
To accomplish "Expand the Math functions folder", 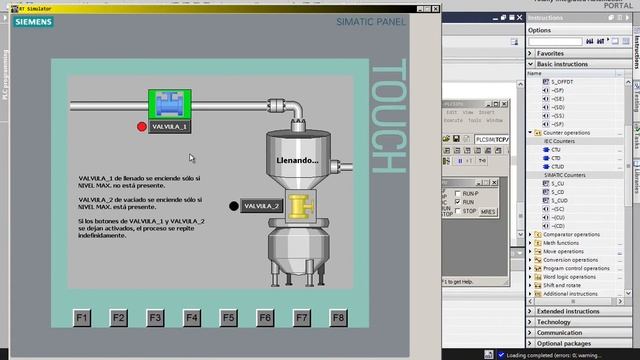I will (x=530, y=243).
